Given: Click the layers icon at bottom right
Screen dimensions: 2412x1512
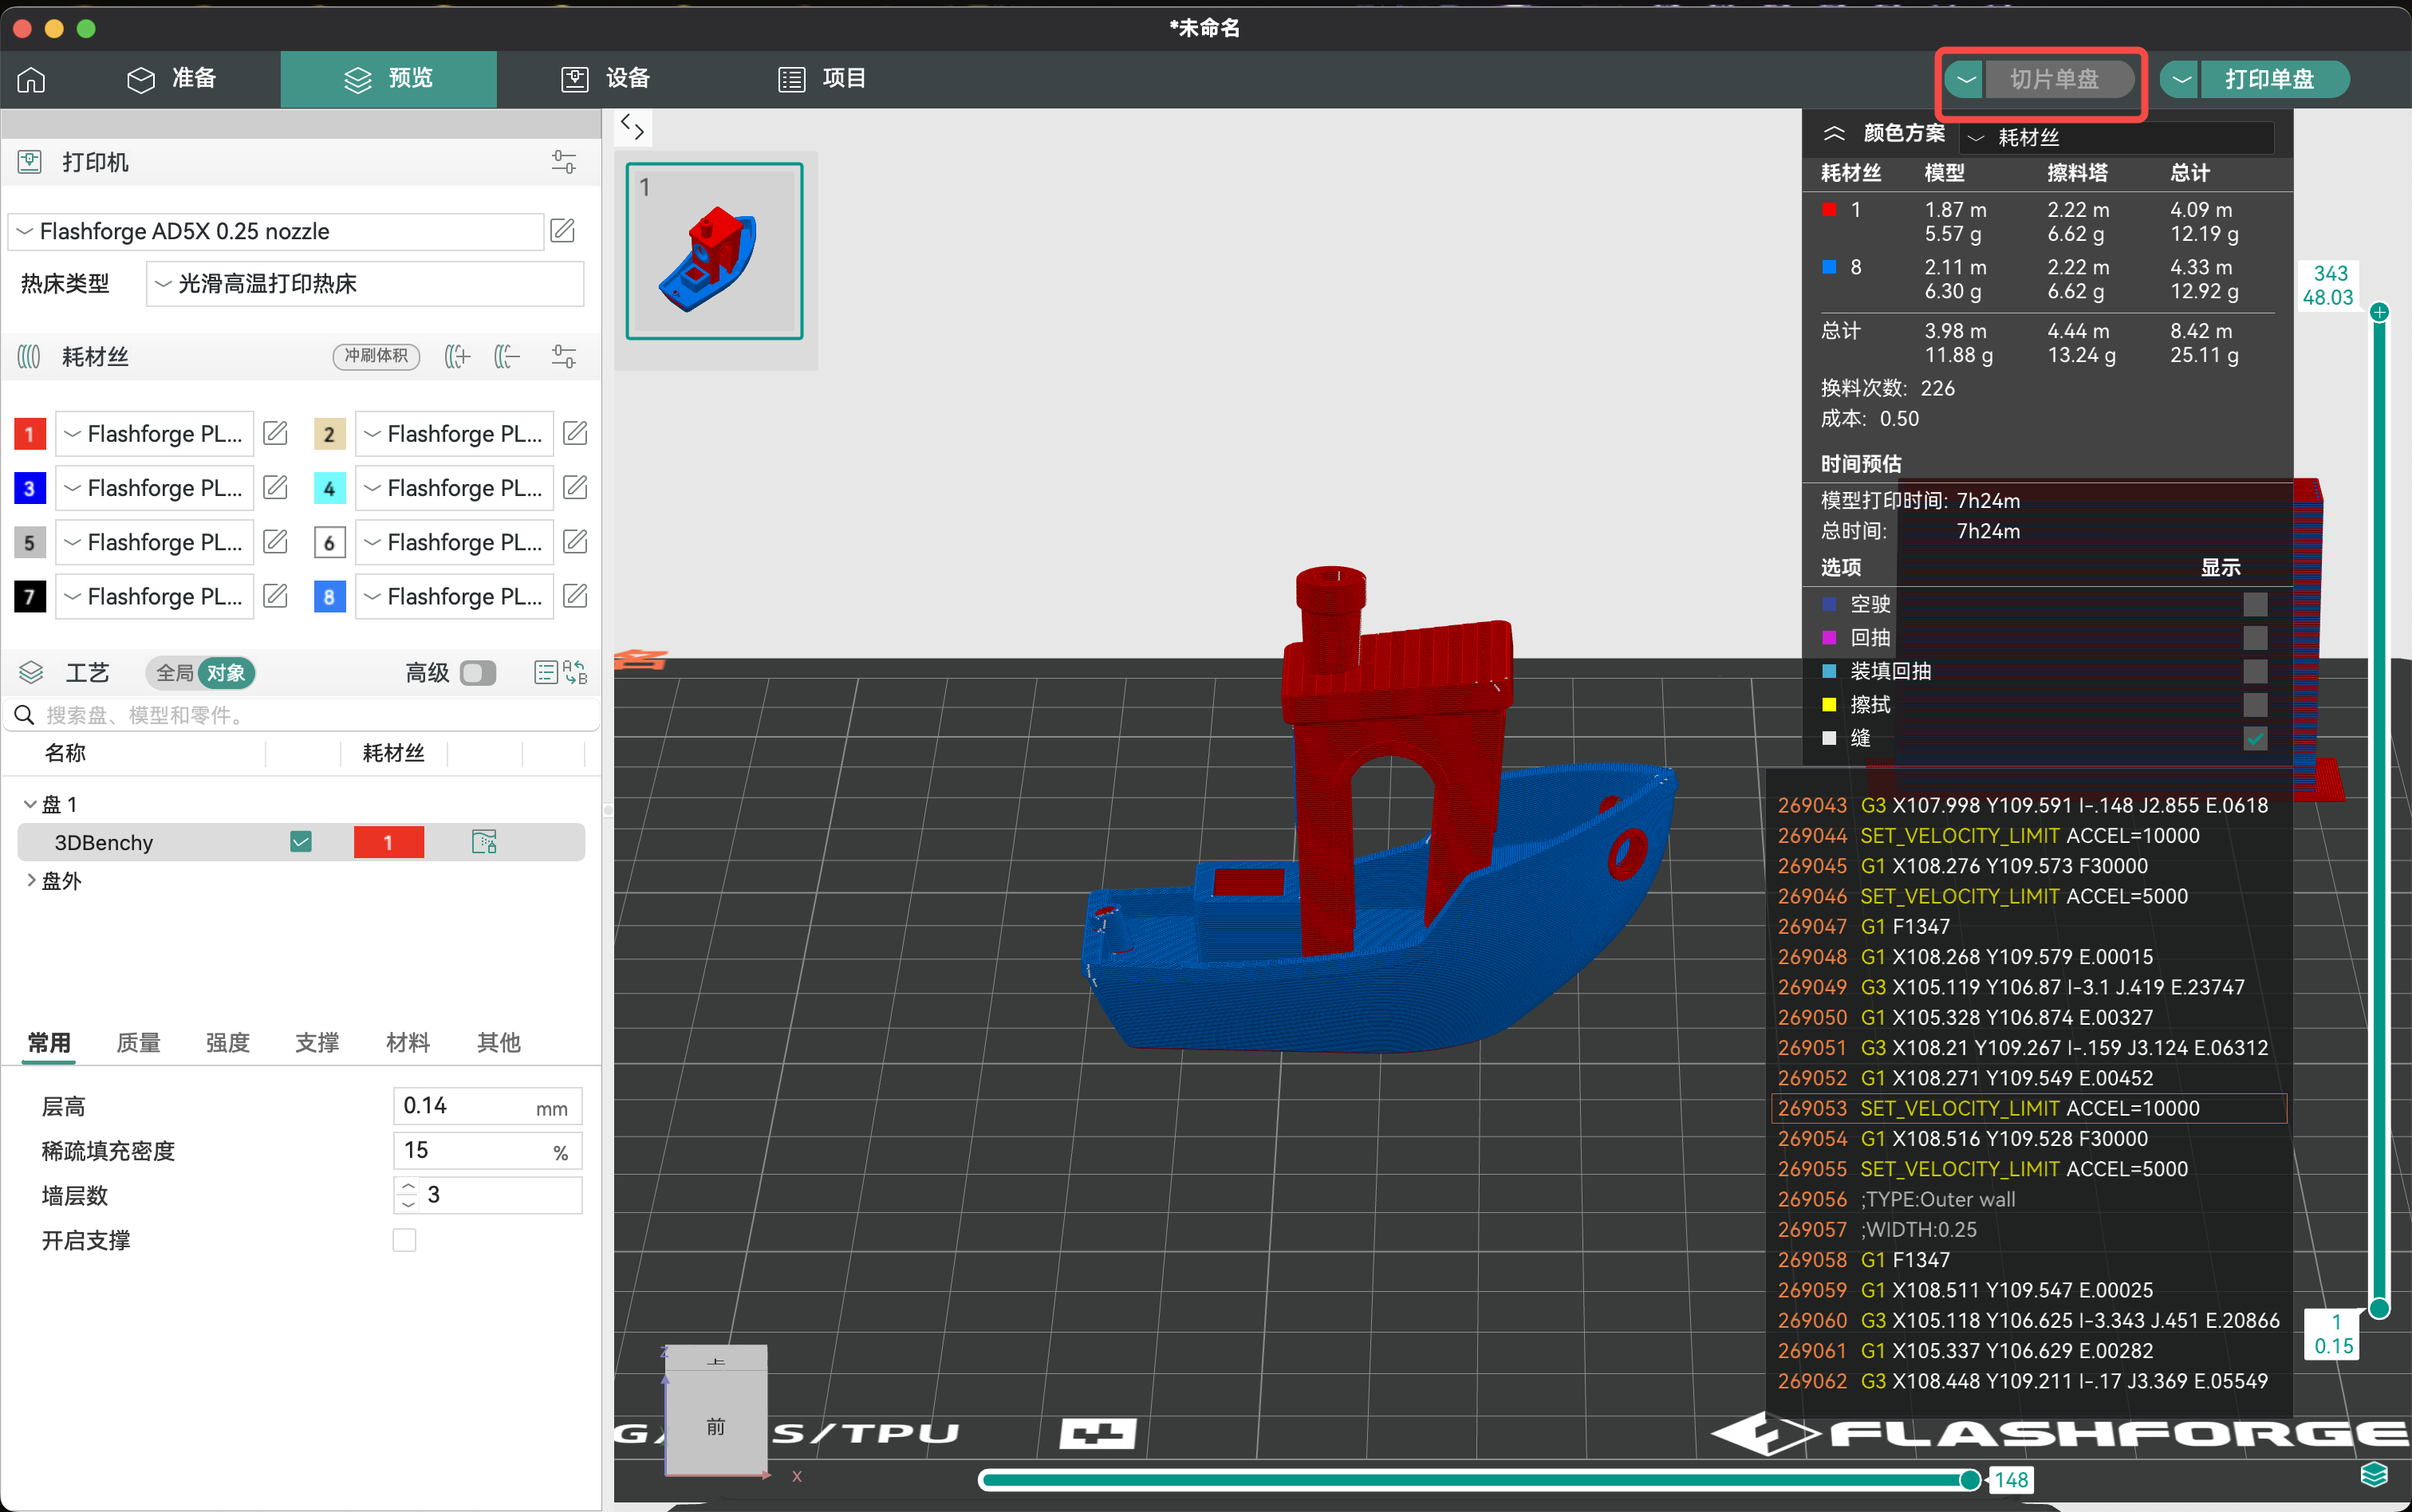Looking at the screenshot, I should tap(2374, 1474).
